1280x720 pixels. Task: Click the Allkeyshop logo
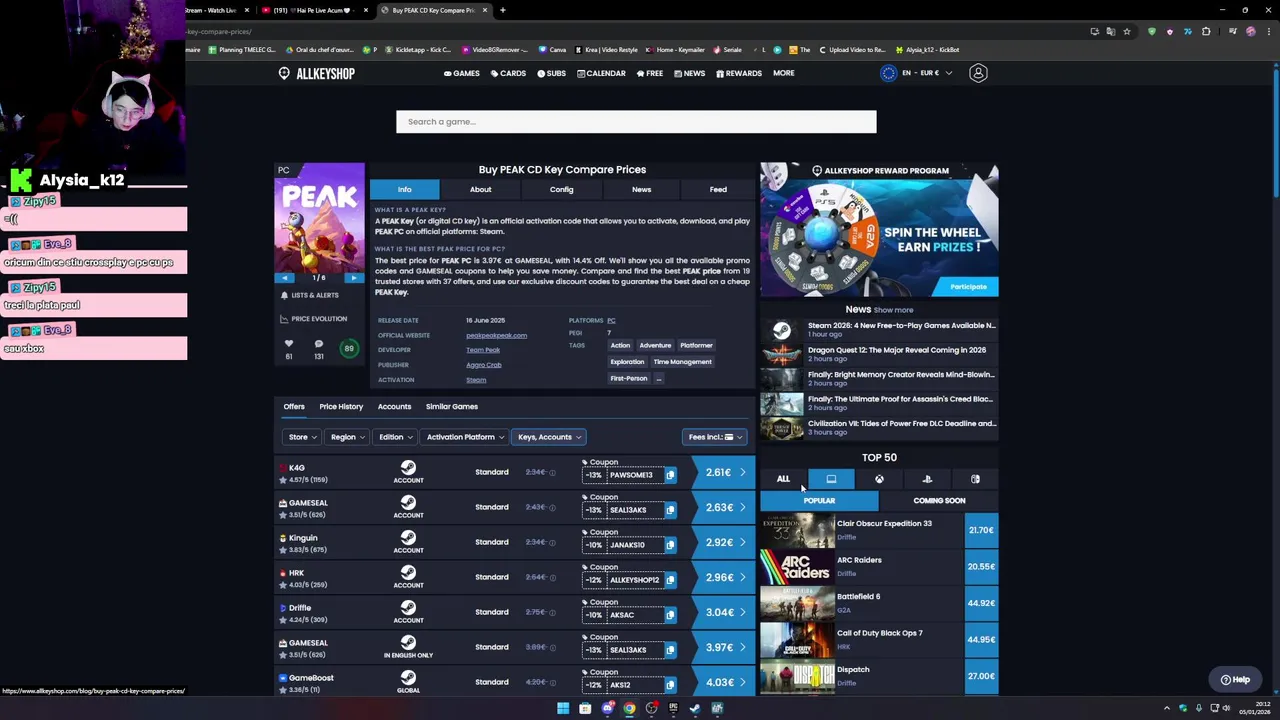click(316, 73)
